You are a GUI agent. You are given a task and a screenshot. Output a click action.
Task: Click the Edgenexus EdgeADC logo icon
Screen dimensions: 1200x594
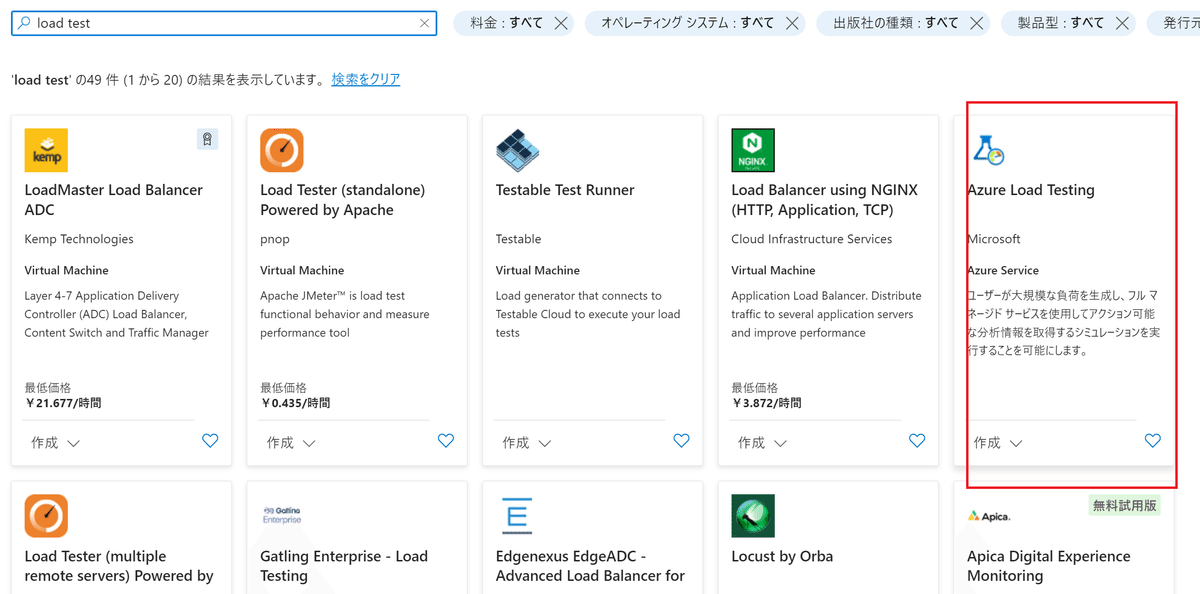(x=517, y=516)
